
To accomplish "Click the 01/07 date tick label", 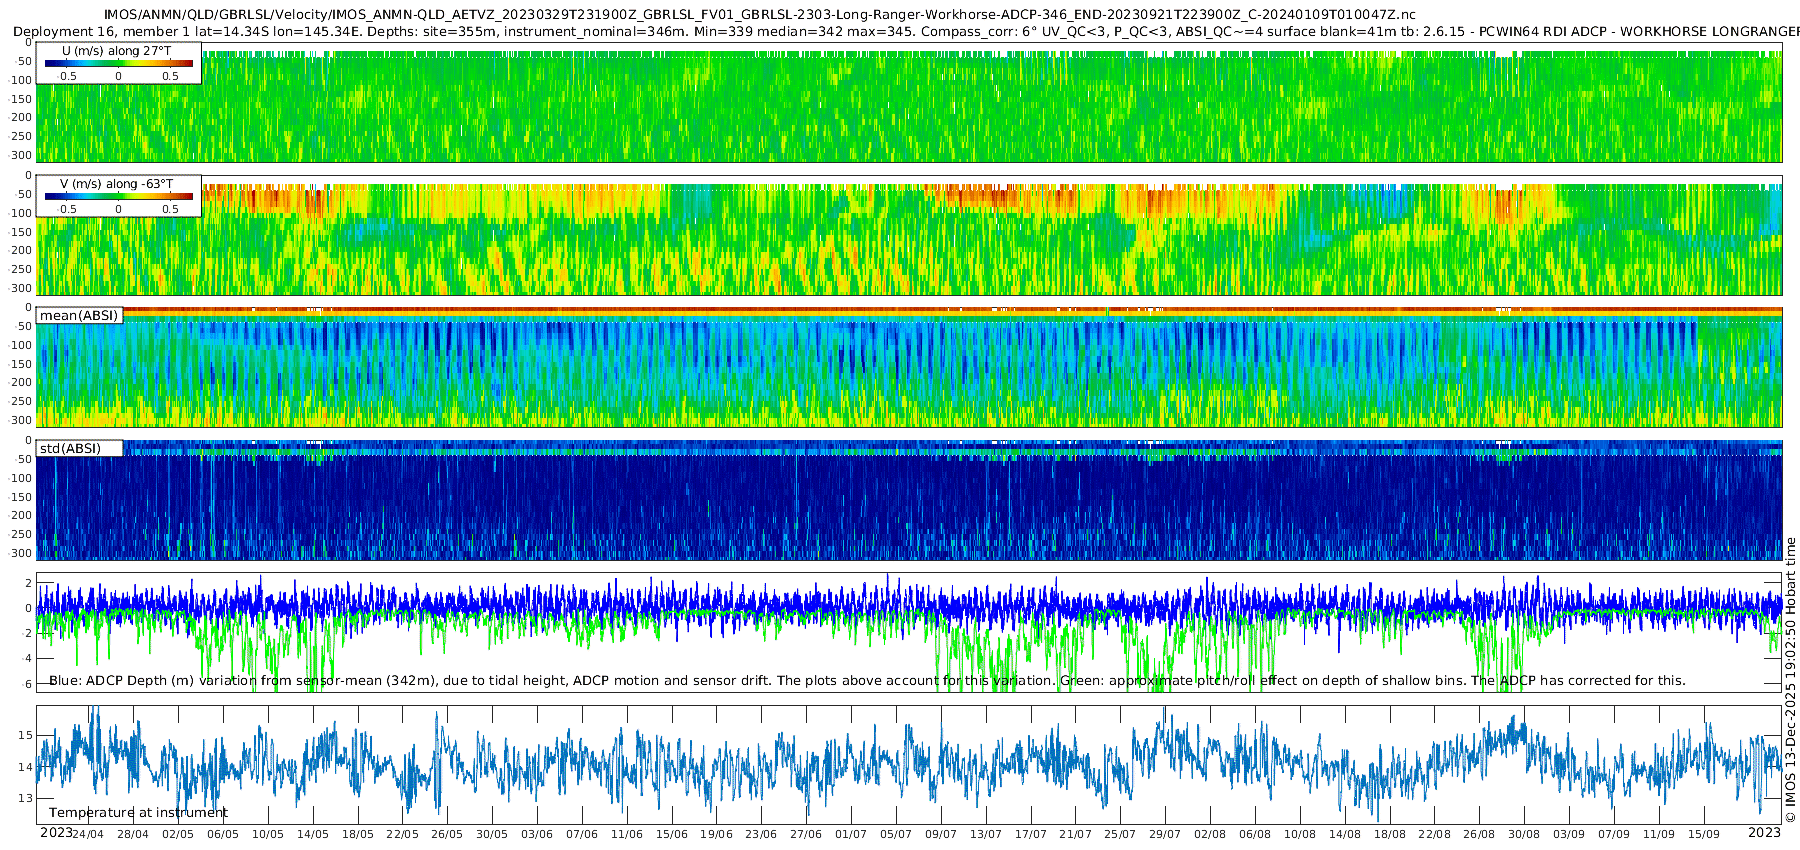I will [x=851, y=834].
